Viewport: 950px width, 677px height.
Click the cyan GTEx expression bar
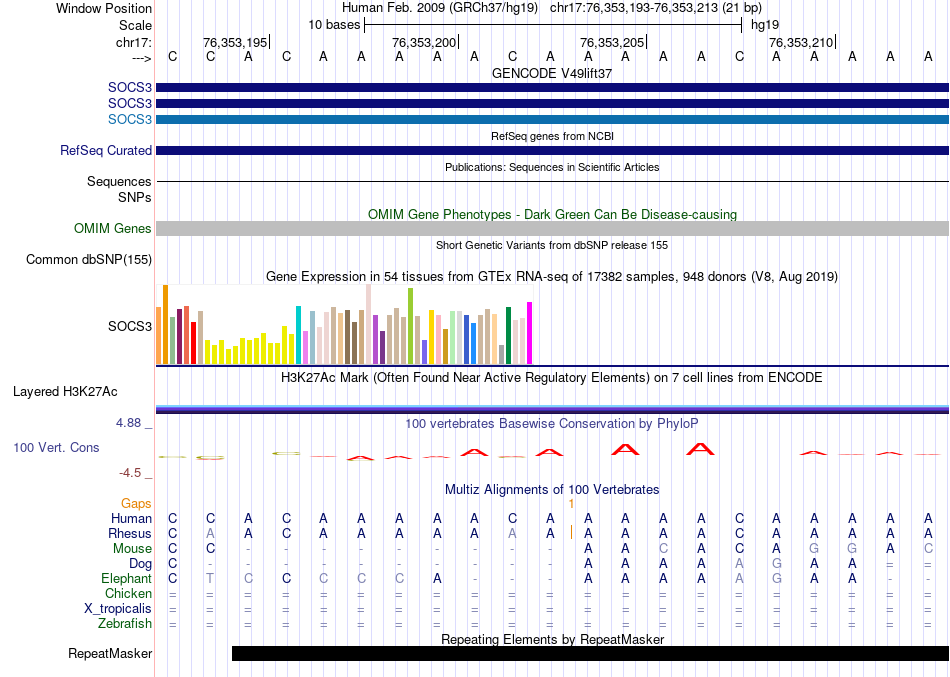[298, 335]
